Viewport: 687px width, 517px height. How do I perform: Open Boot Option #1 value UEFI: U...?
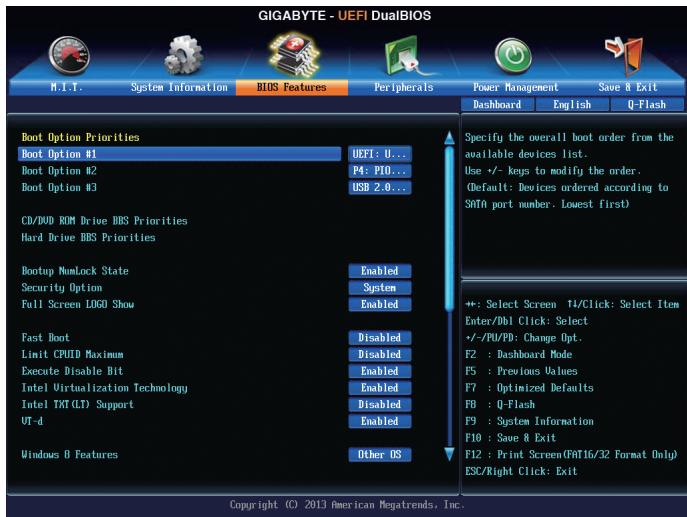[380, 154]
